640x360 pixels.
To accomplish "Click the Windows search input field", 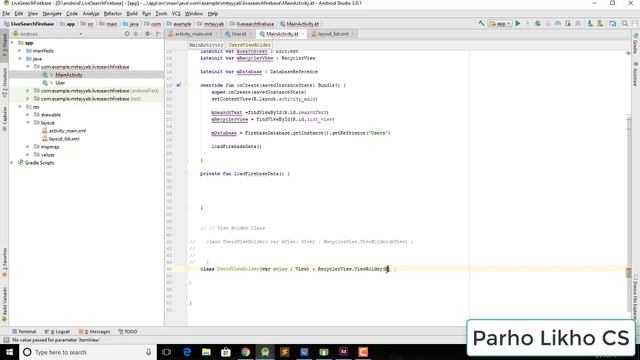I will pos(87,352).
